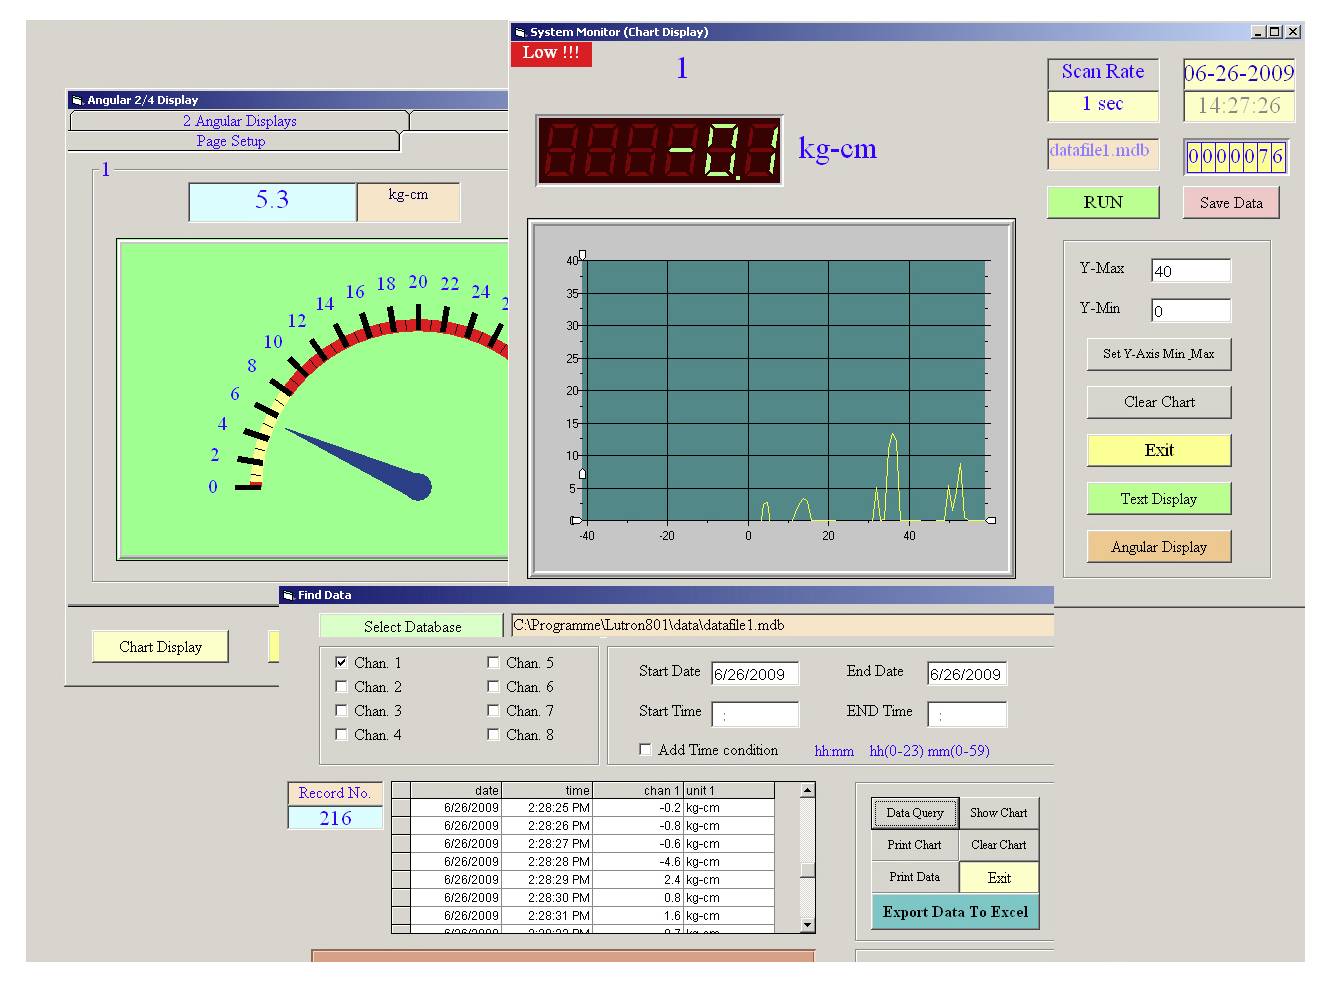Maximize the System Monitor window

(1274, 32)
